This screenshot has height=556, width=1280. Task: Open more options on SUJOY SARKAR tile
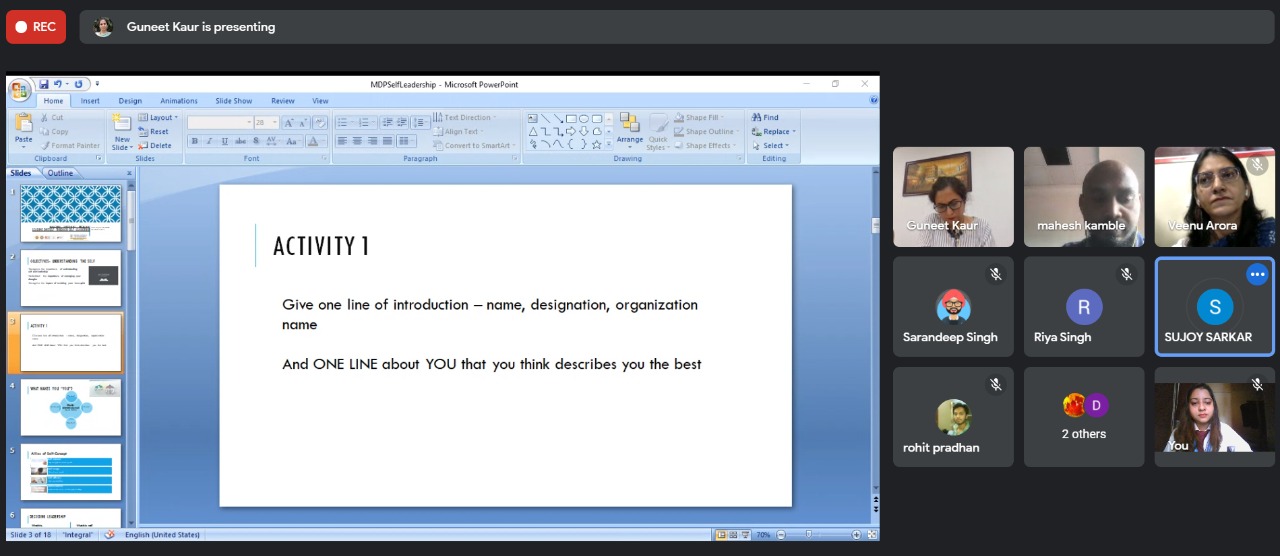pyautogui.click(x=1257, y=275)
